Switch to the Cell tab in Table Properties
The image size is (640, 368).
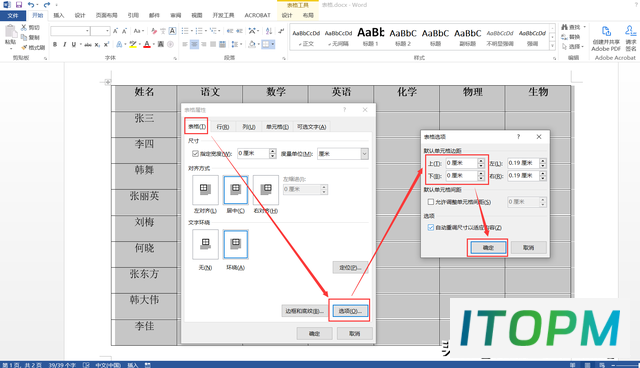277,127
